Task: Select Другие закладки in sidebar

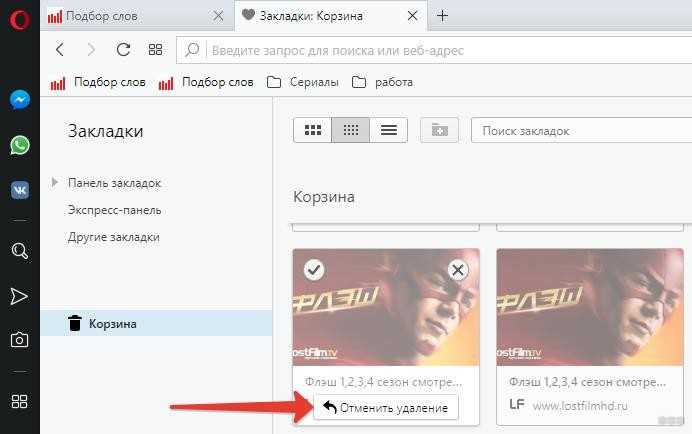Action: click(113, 237)
